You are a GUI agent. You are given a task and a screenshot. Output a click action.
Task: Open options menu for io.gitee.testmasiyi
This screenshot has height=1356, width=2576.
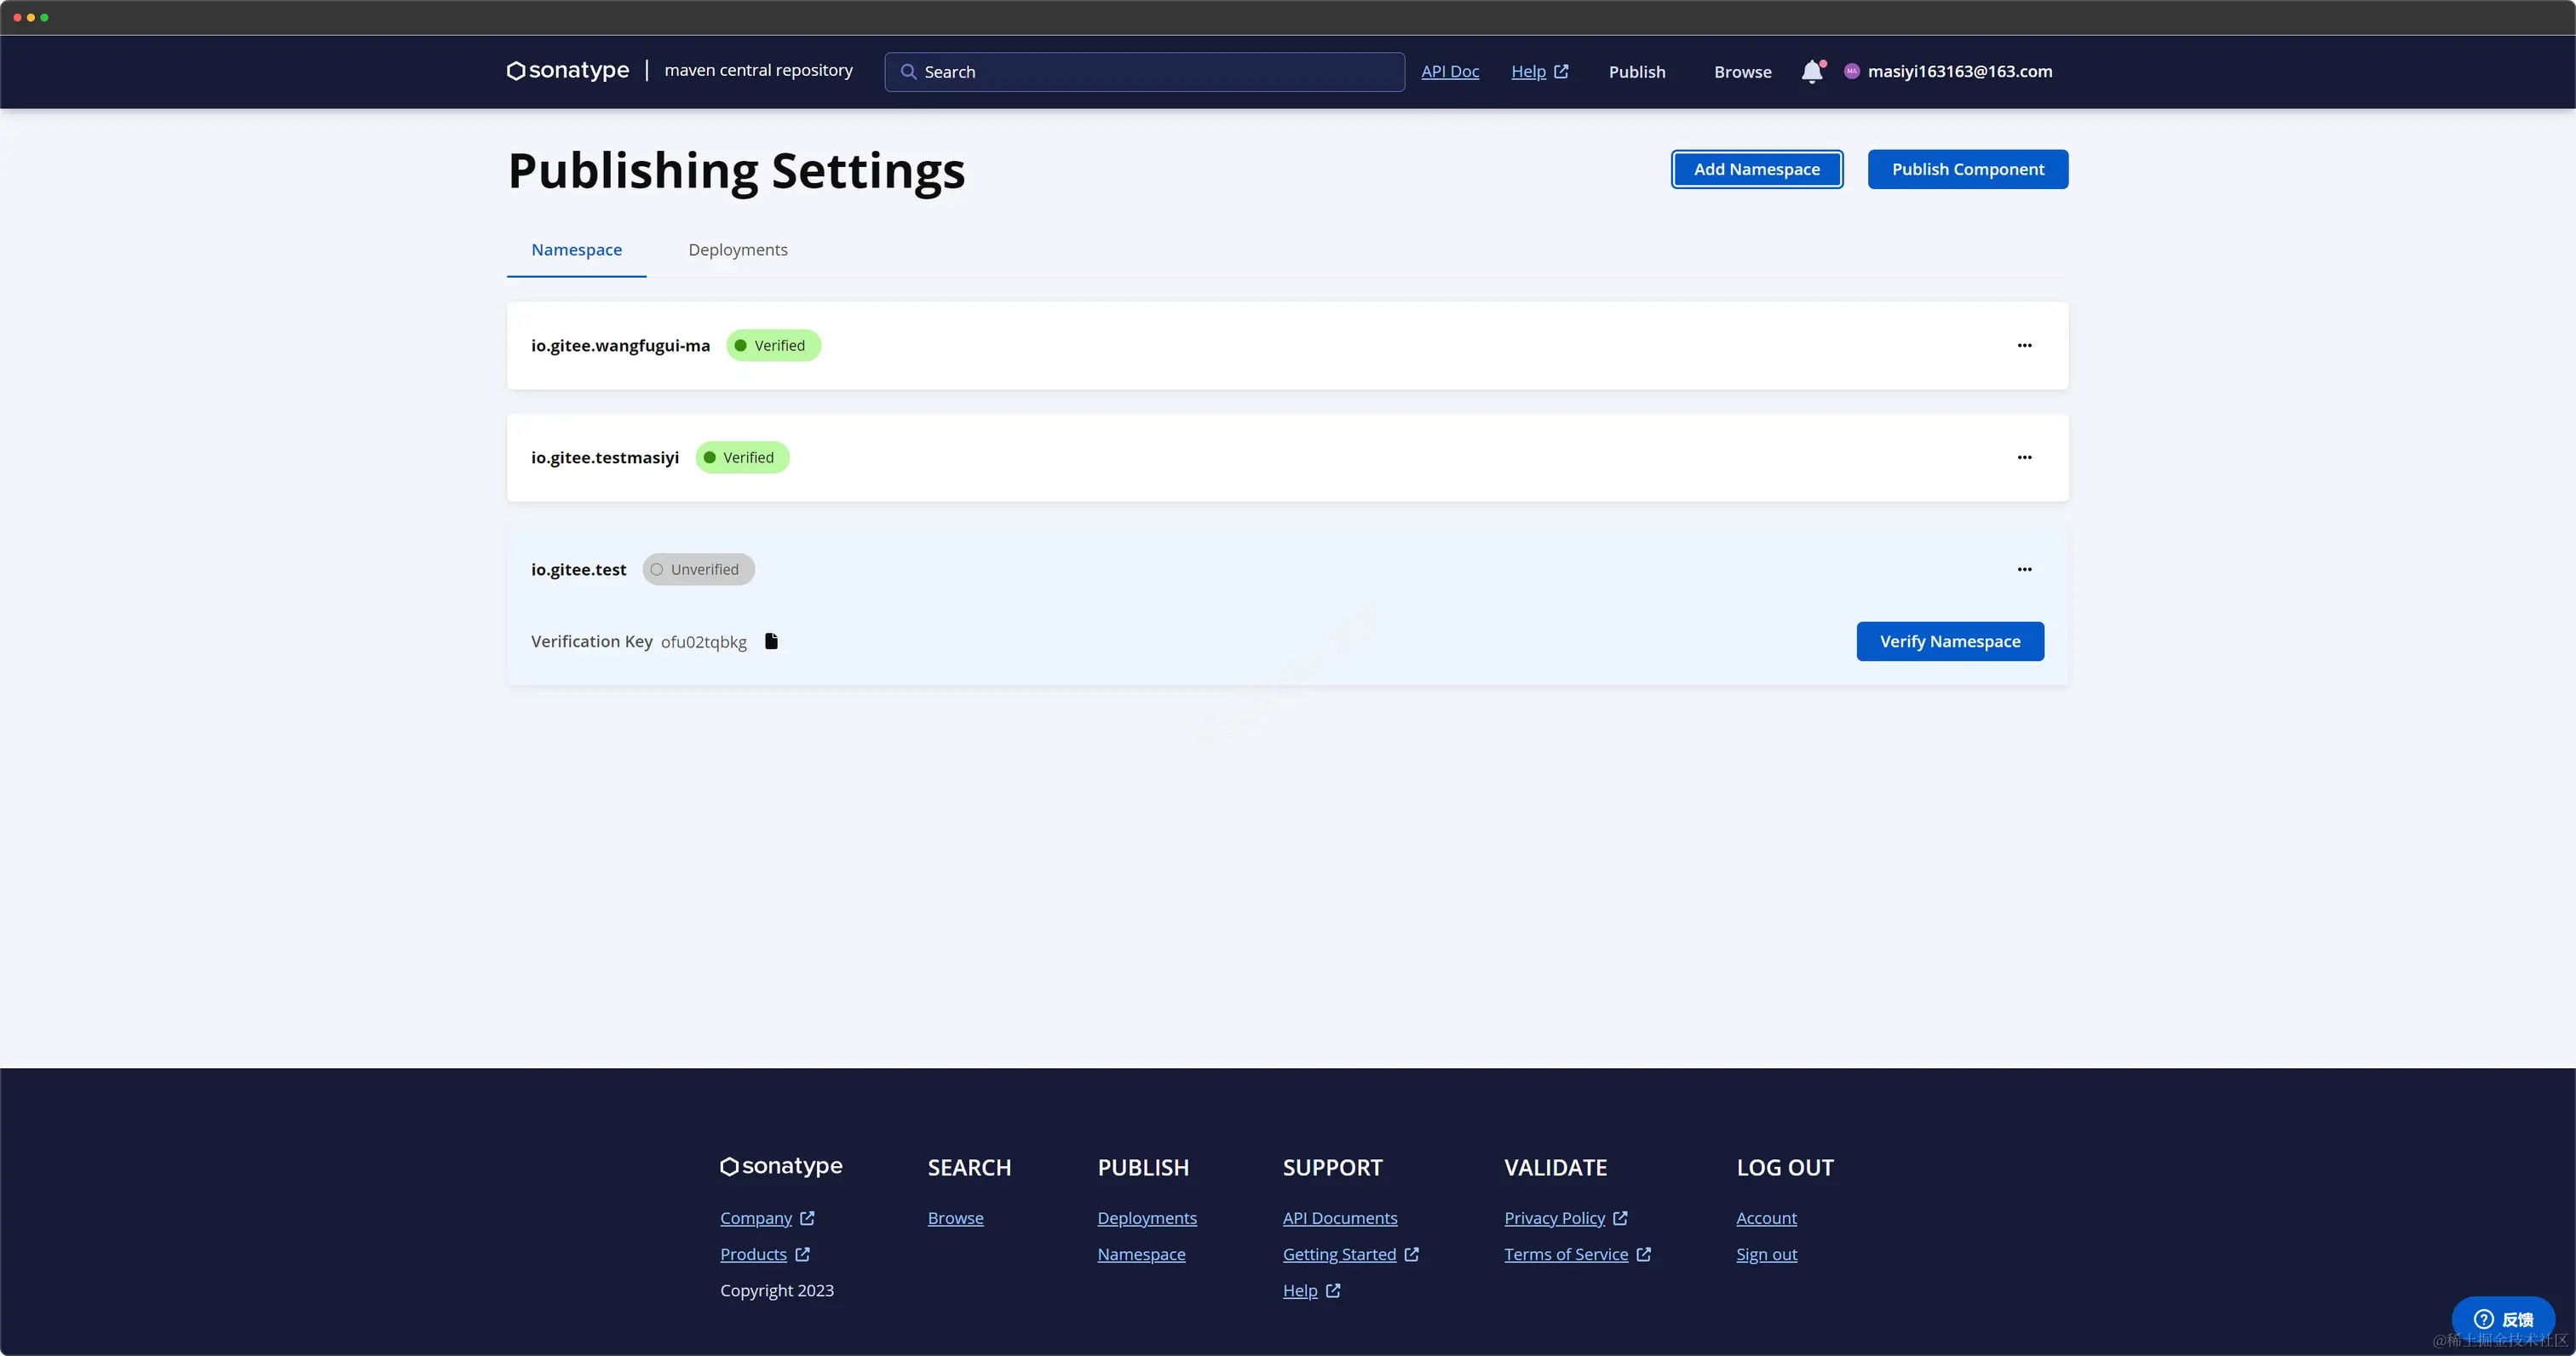(x=2024, y=458)
